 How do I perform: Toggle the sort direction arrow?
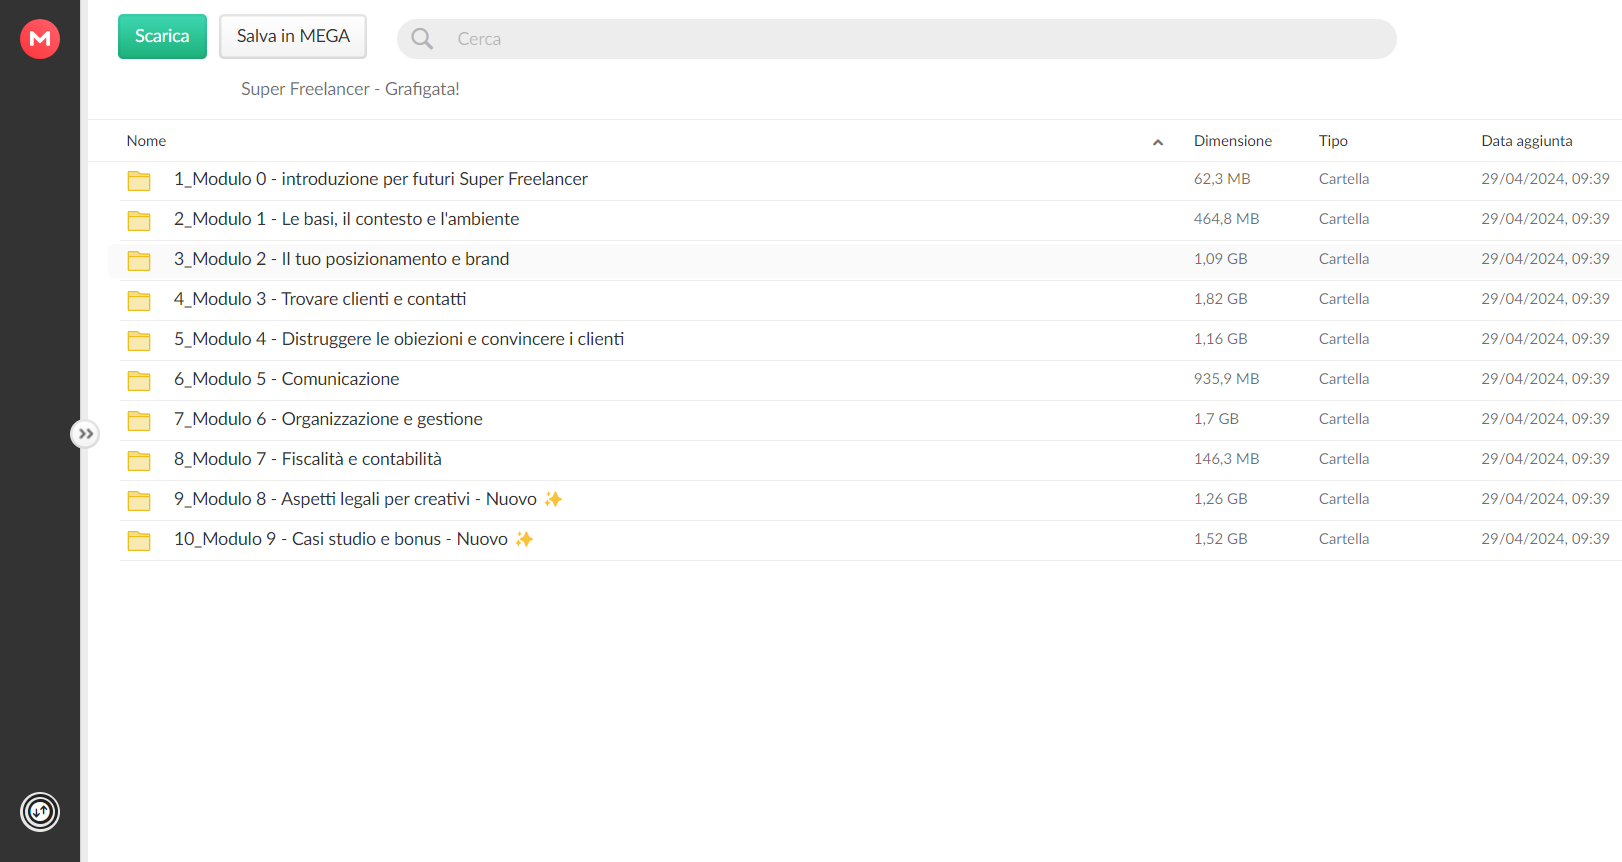coord(1158,142)
